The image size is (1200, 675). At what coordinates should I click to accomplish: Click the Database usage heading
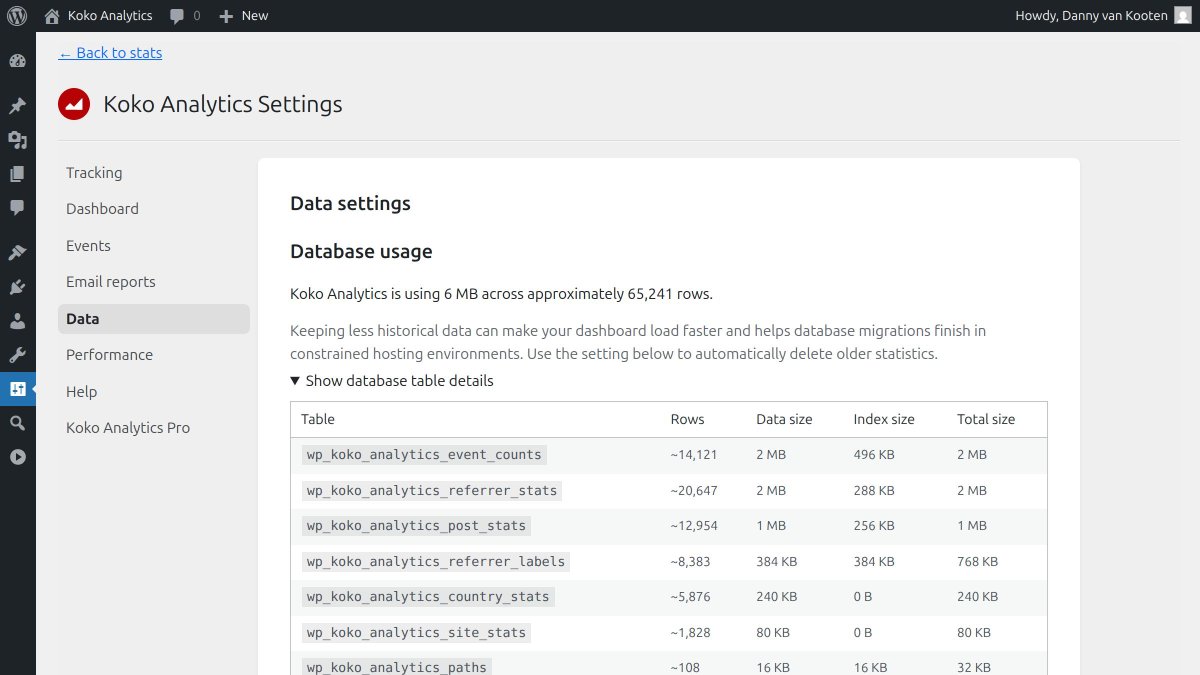pos(361,252)
